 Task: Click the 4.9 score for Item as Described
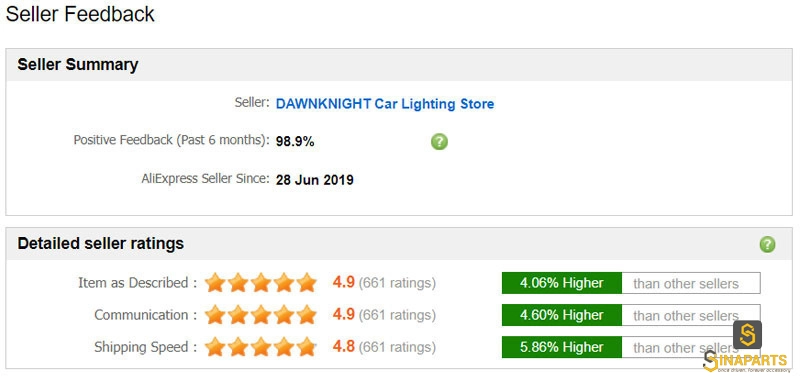(x=343, y=282)
